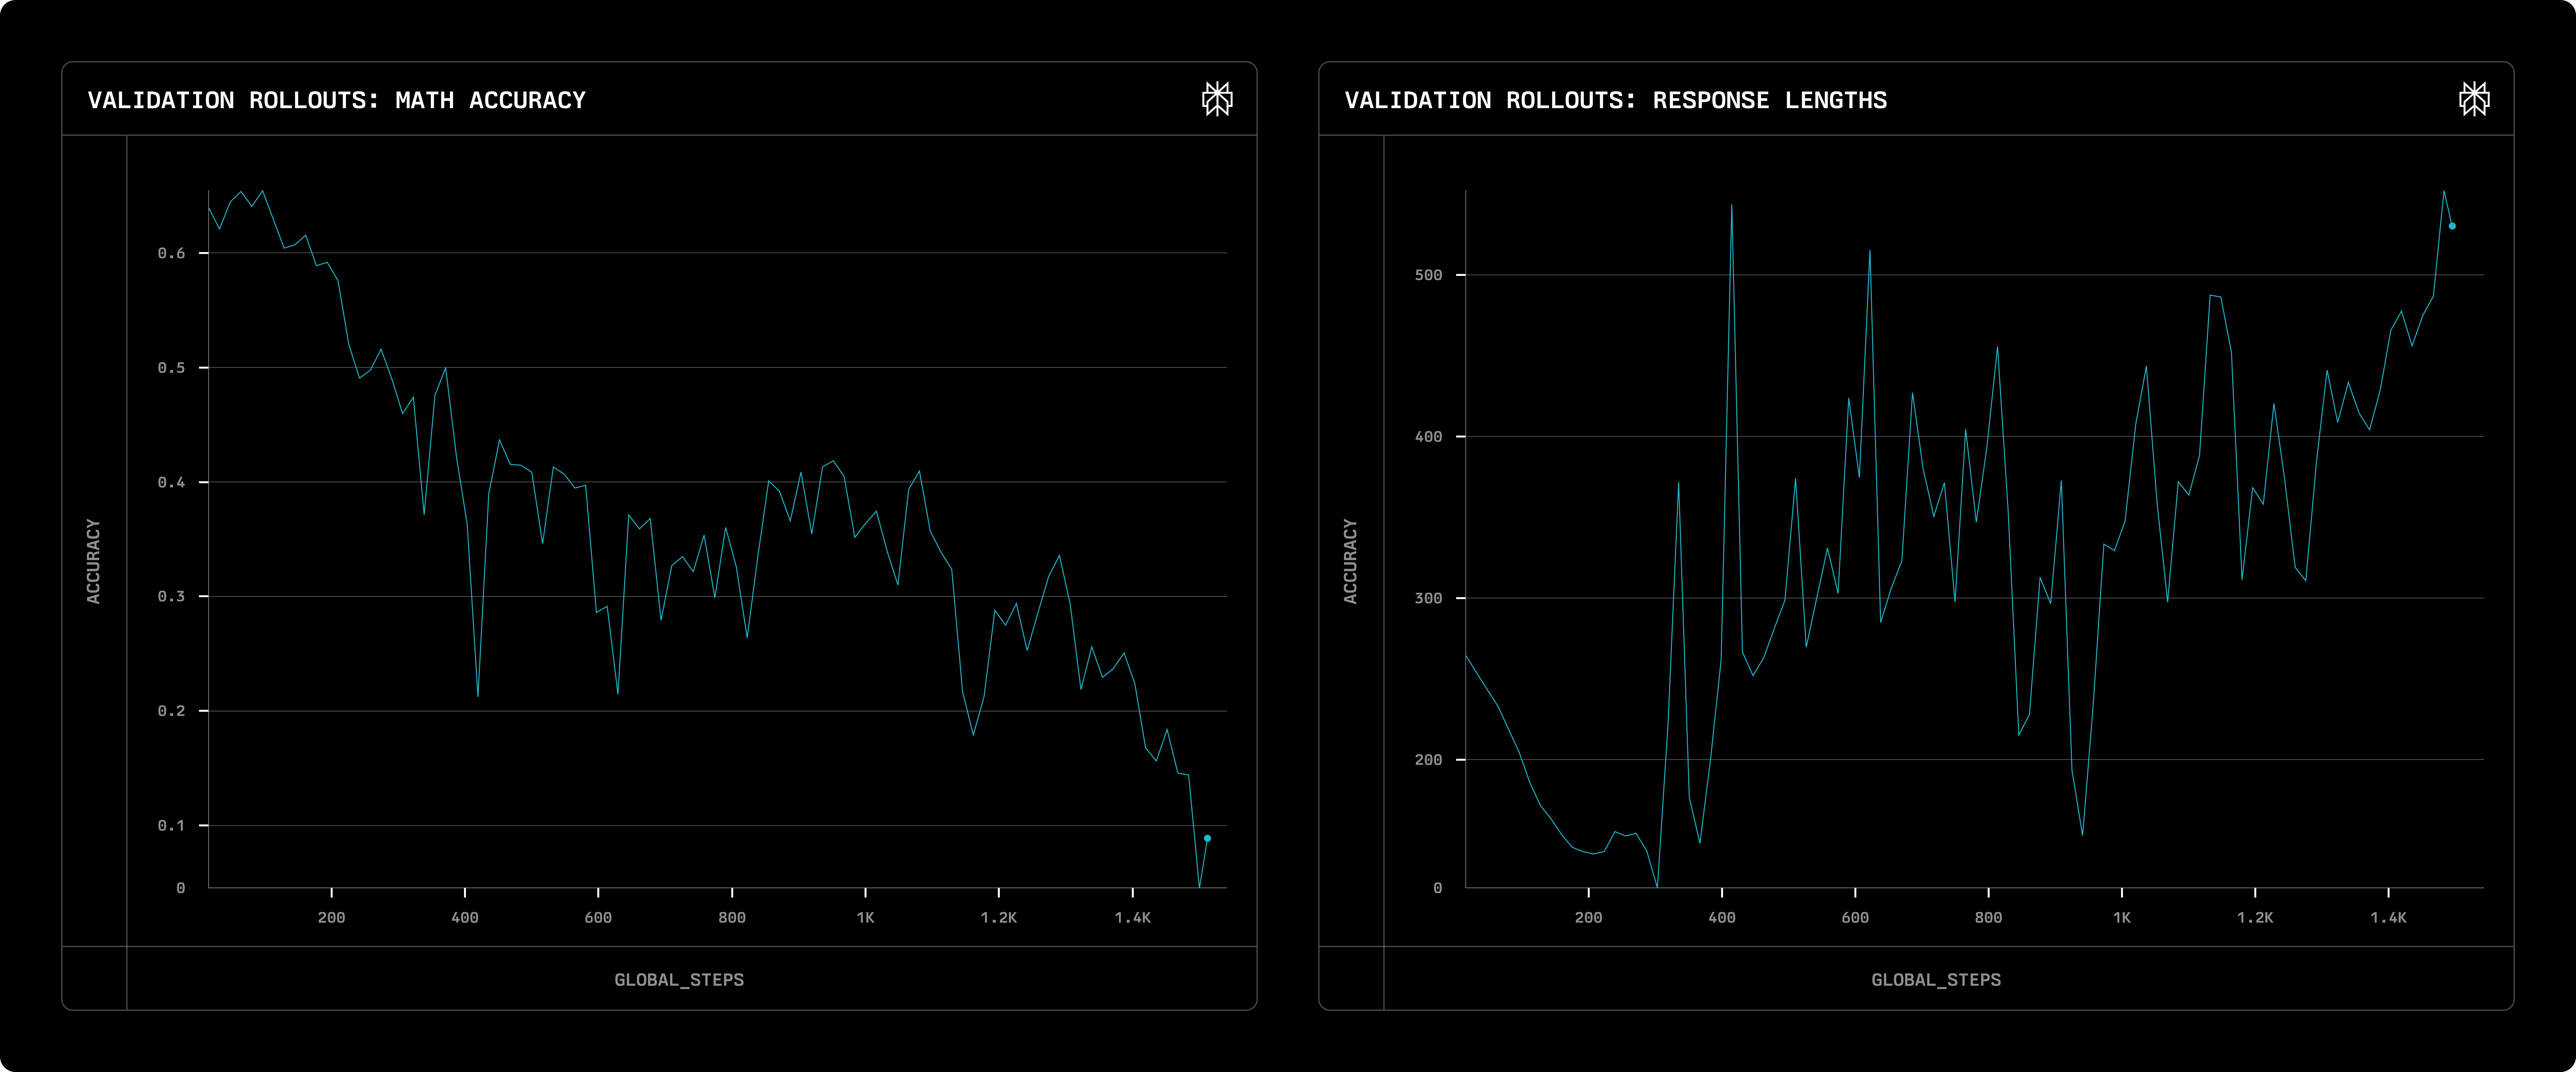Viewport: 2576px width, 1072px height.
Task: Click the ACCURACY y-axis label in Response Lengths chart
Action: [1350, 561]
